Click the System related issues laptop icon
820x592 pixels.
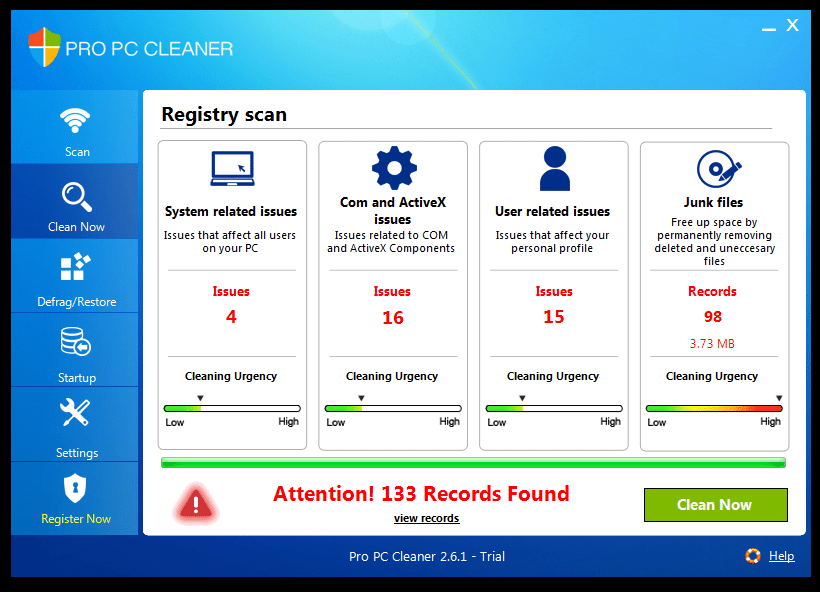[x=231, y=168]
